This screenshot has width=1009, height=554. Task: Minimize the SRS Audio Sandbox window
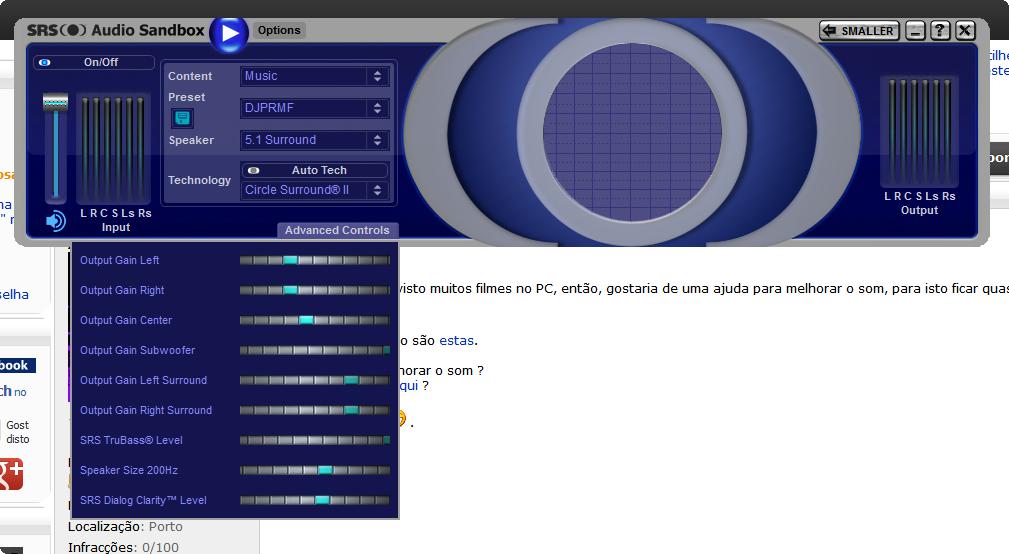(915, 30)
